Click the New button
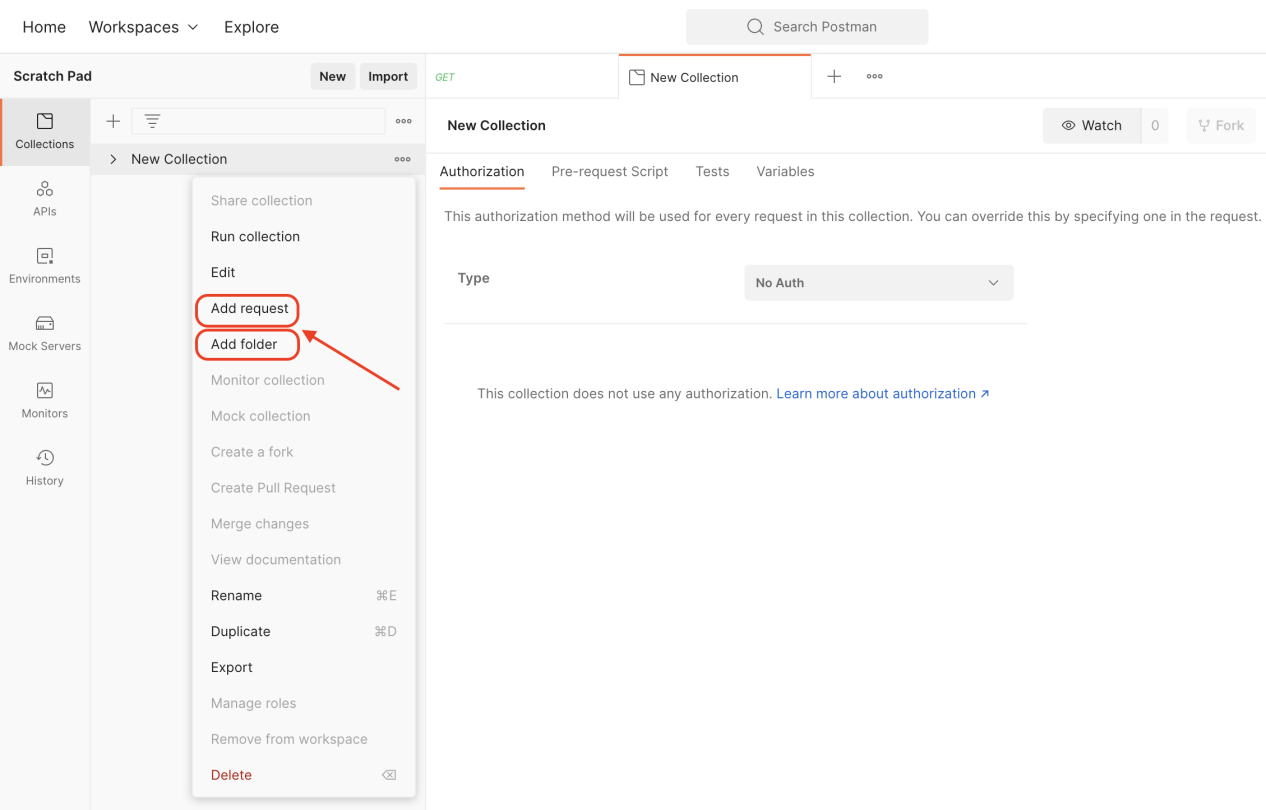Viewport: 1266px width, 810px height. coord(333,76)
